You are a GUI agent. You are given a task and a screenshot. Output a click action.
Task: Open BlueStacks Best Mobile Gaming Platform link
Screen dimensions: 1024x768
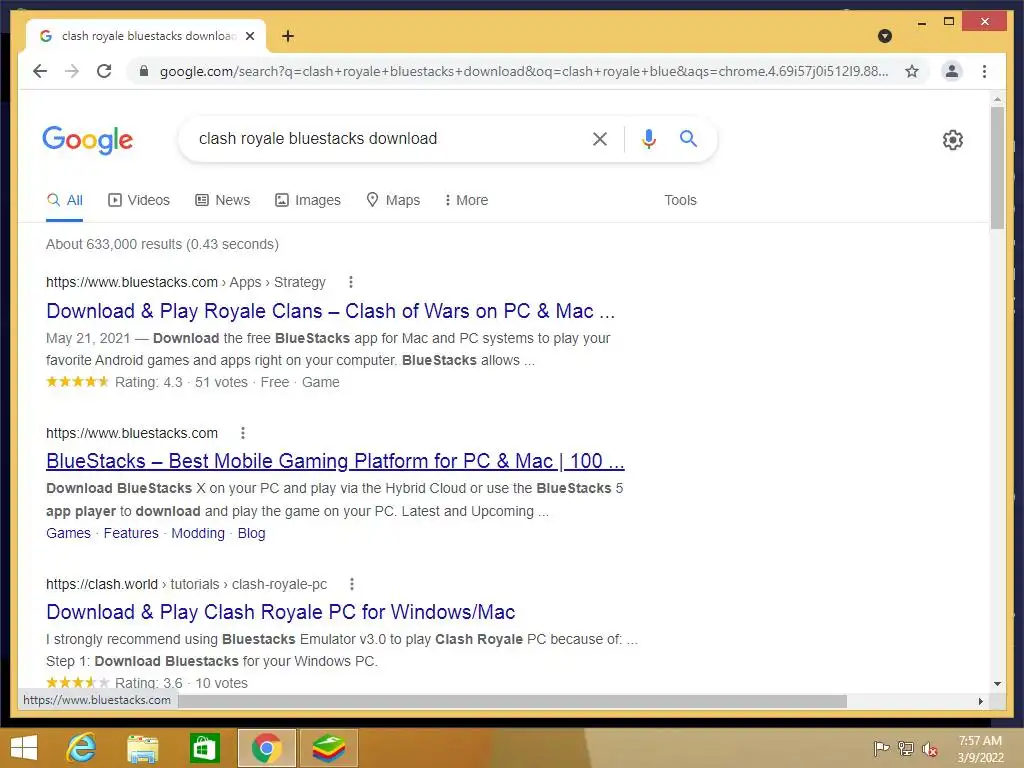335,461
